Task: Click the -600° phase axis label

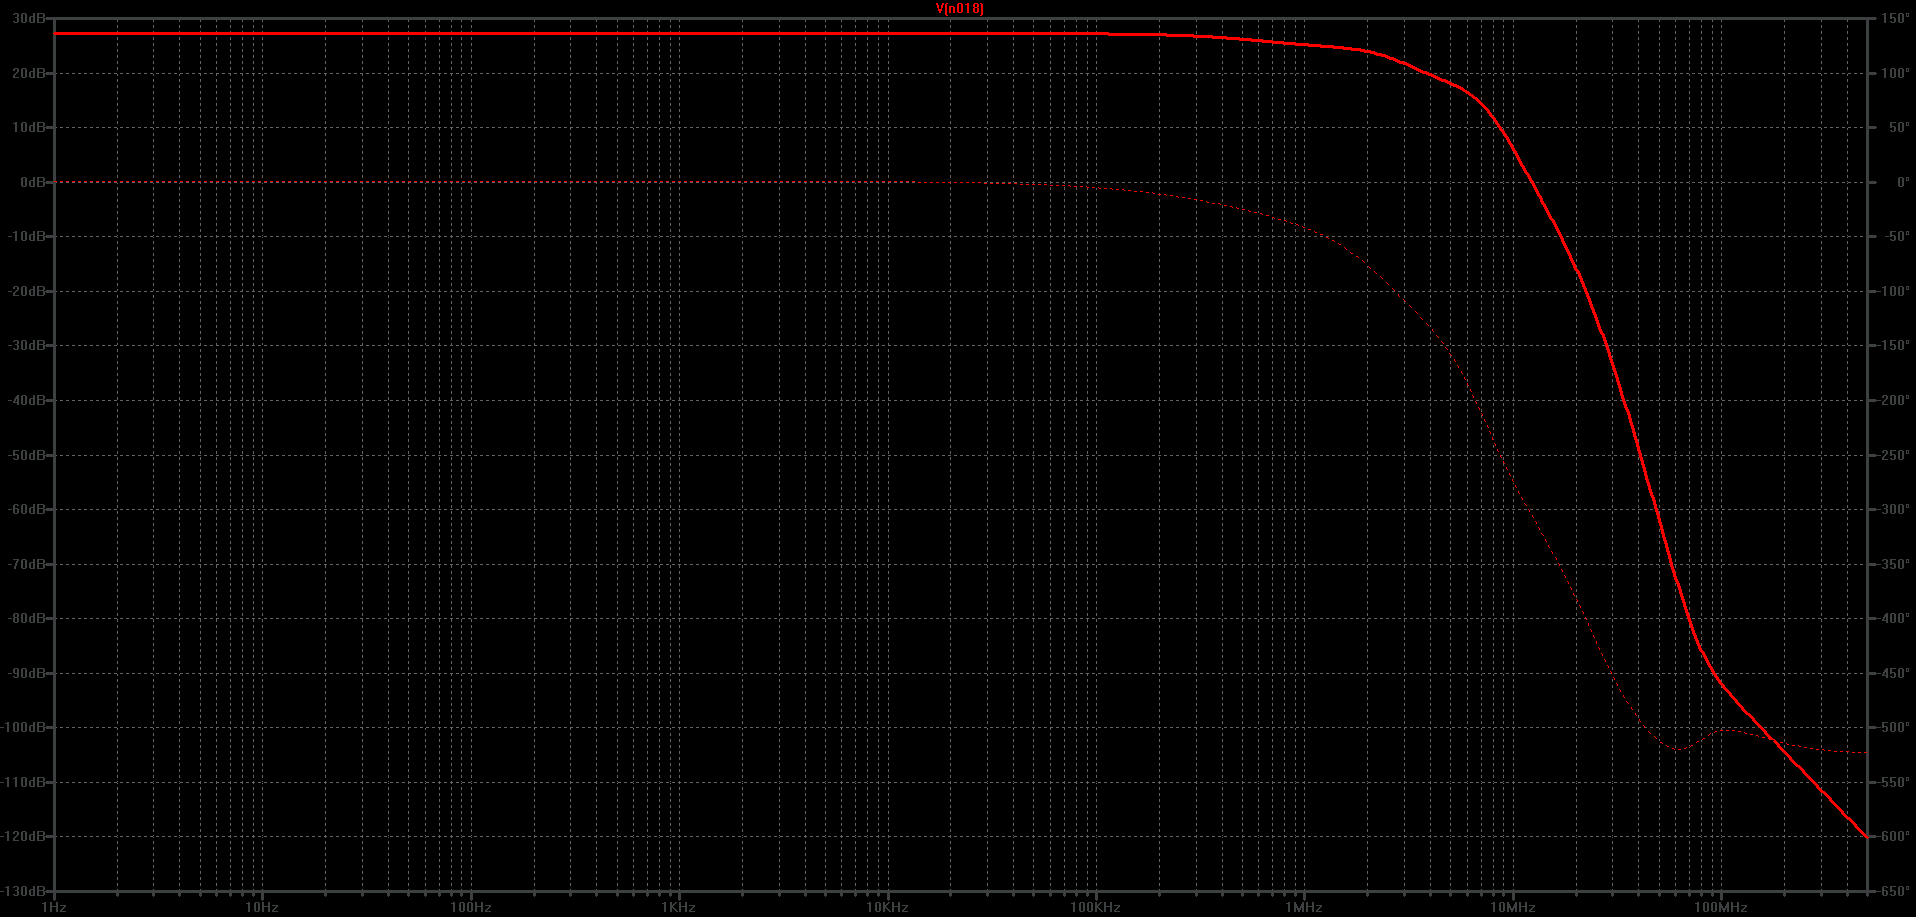Action: pyautogui.click(x=1895, y=836)
